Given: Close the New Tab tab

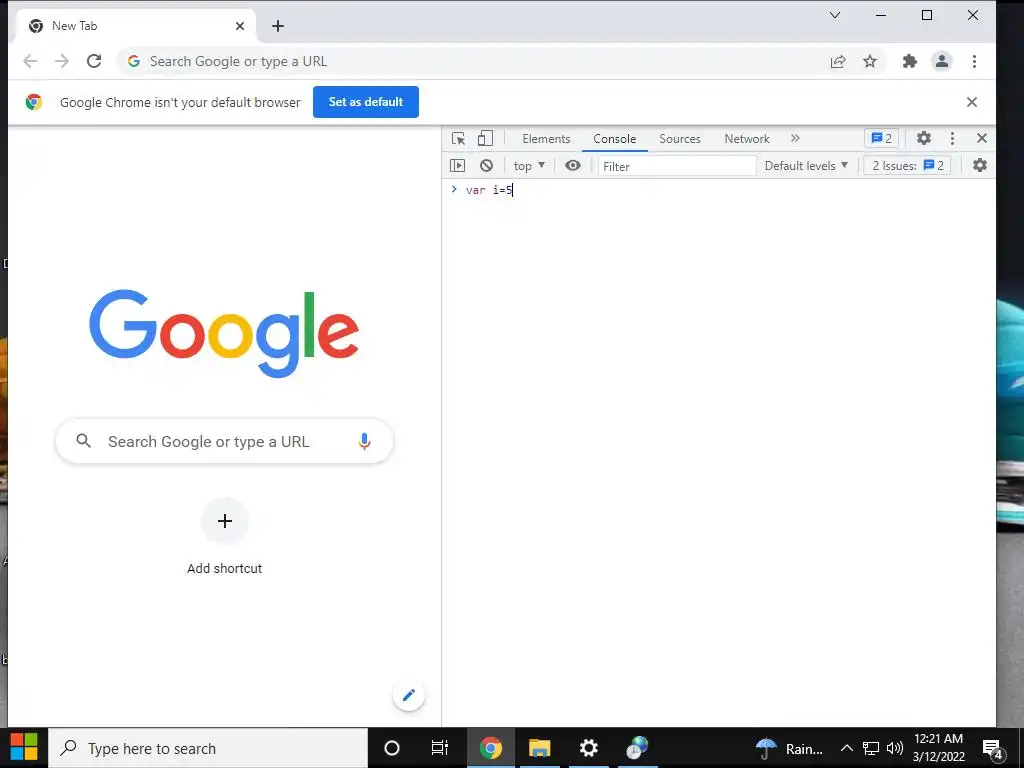Looking at the screenshot, I should click(240, 26).
